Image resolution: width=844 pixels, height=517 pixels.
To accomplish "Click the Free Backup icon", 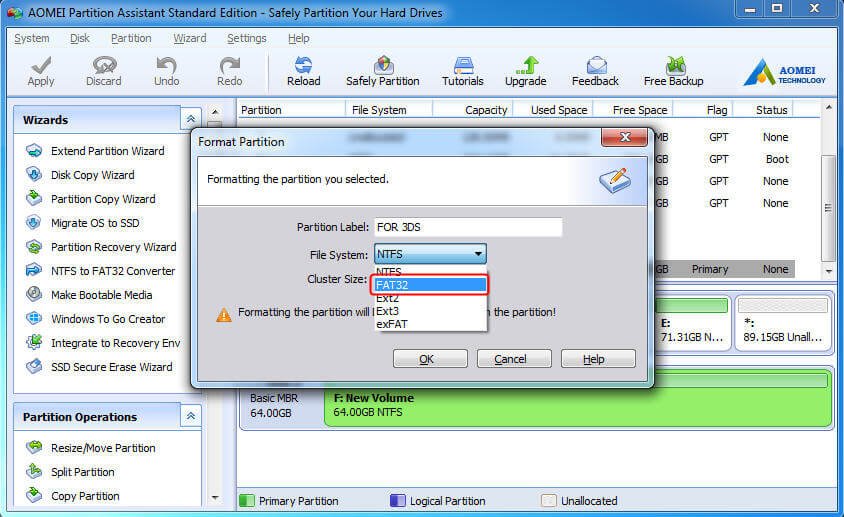I will 674,66.
